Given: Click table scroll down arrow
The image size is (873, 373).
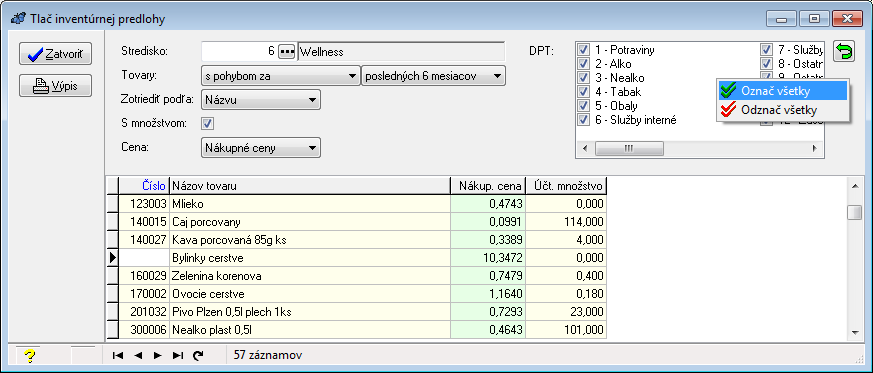Looking at the screenshot, I should coord(855,332).
